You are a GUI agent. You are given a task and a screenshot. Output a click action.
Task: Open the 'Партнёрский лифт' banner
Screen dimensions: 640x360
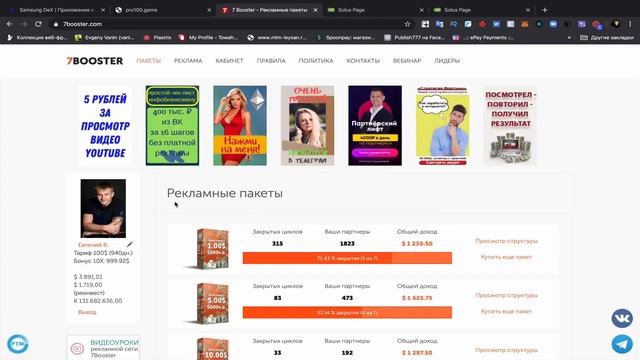(x=375, y=126)
